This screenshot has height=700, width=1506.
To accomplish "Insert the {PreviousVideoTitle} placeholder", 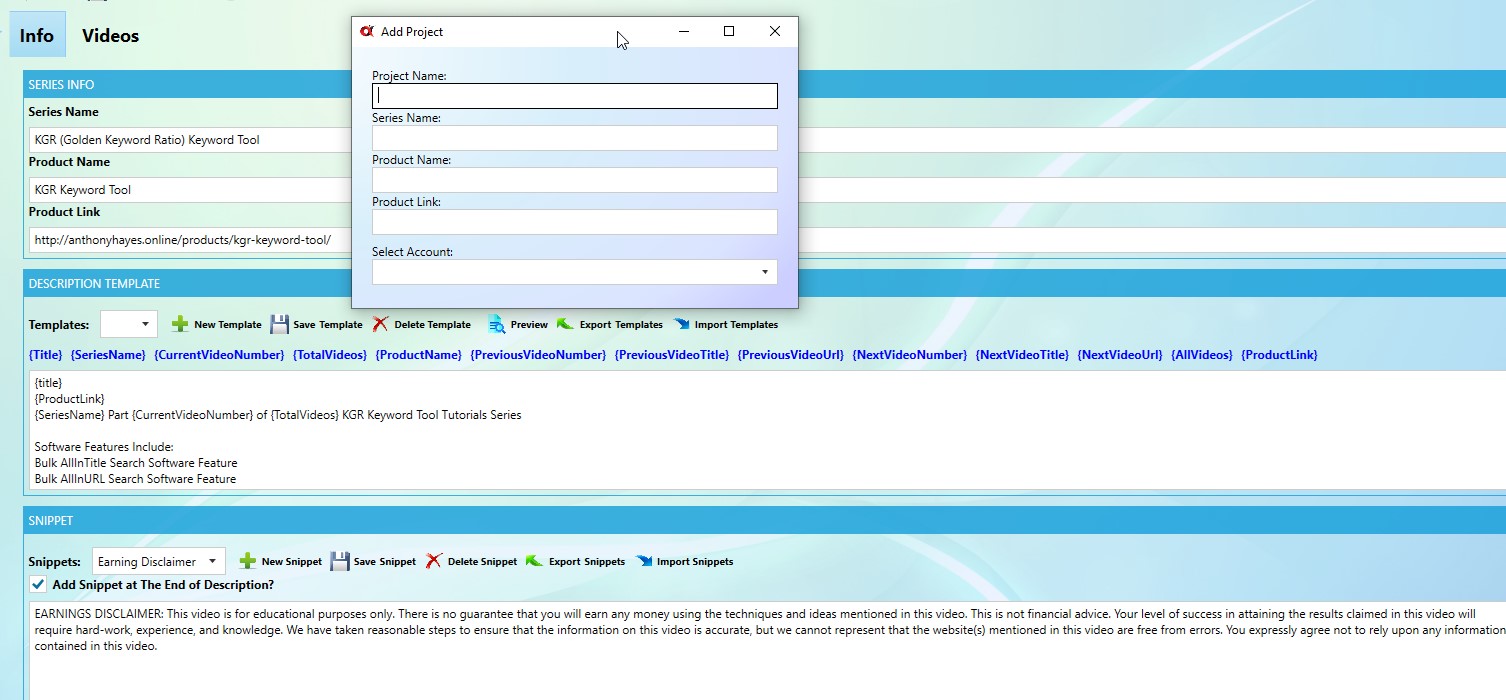I will click(x=672, y=355).
